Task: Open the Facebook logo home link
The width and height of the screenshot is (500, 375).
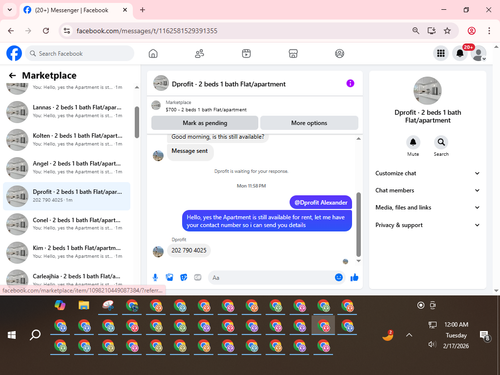Action: 14,53
